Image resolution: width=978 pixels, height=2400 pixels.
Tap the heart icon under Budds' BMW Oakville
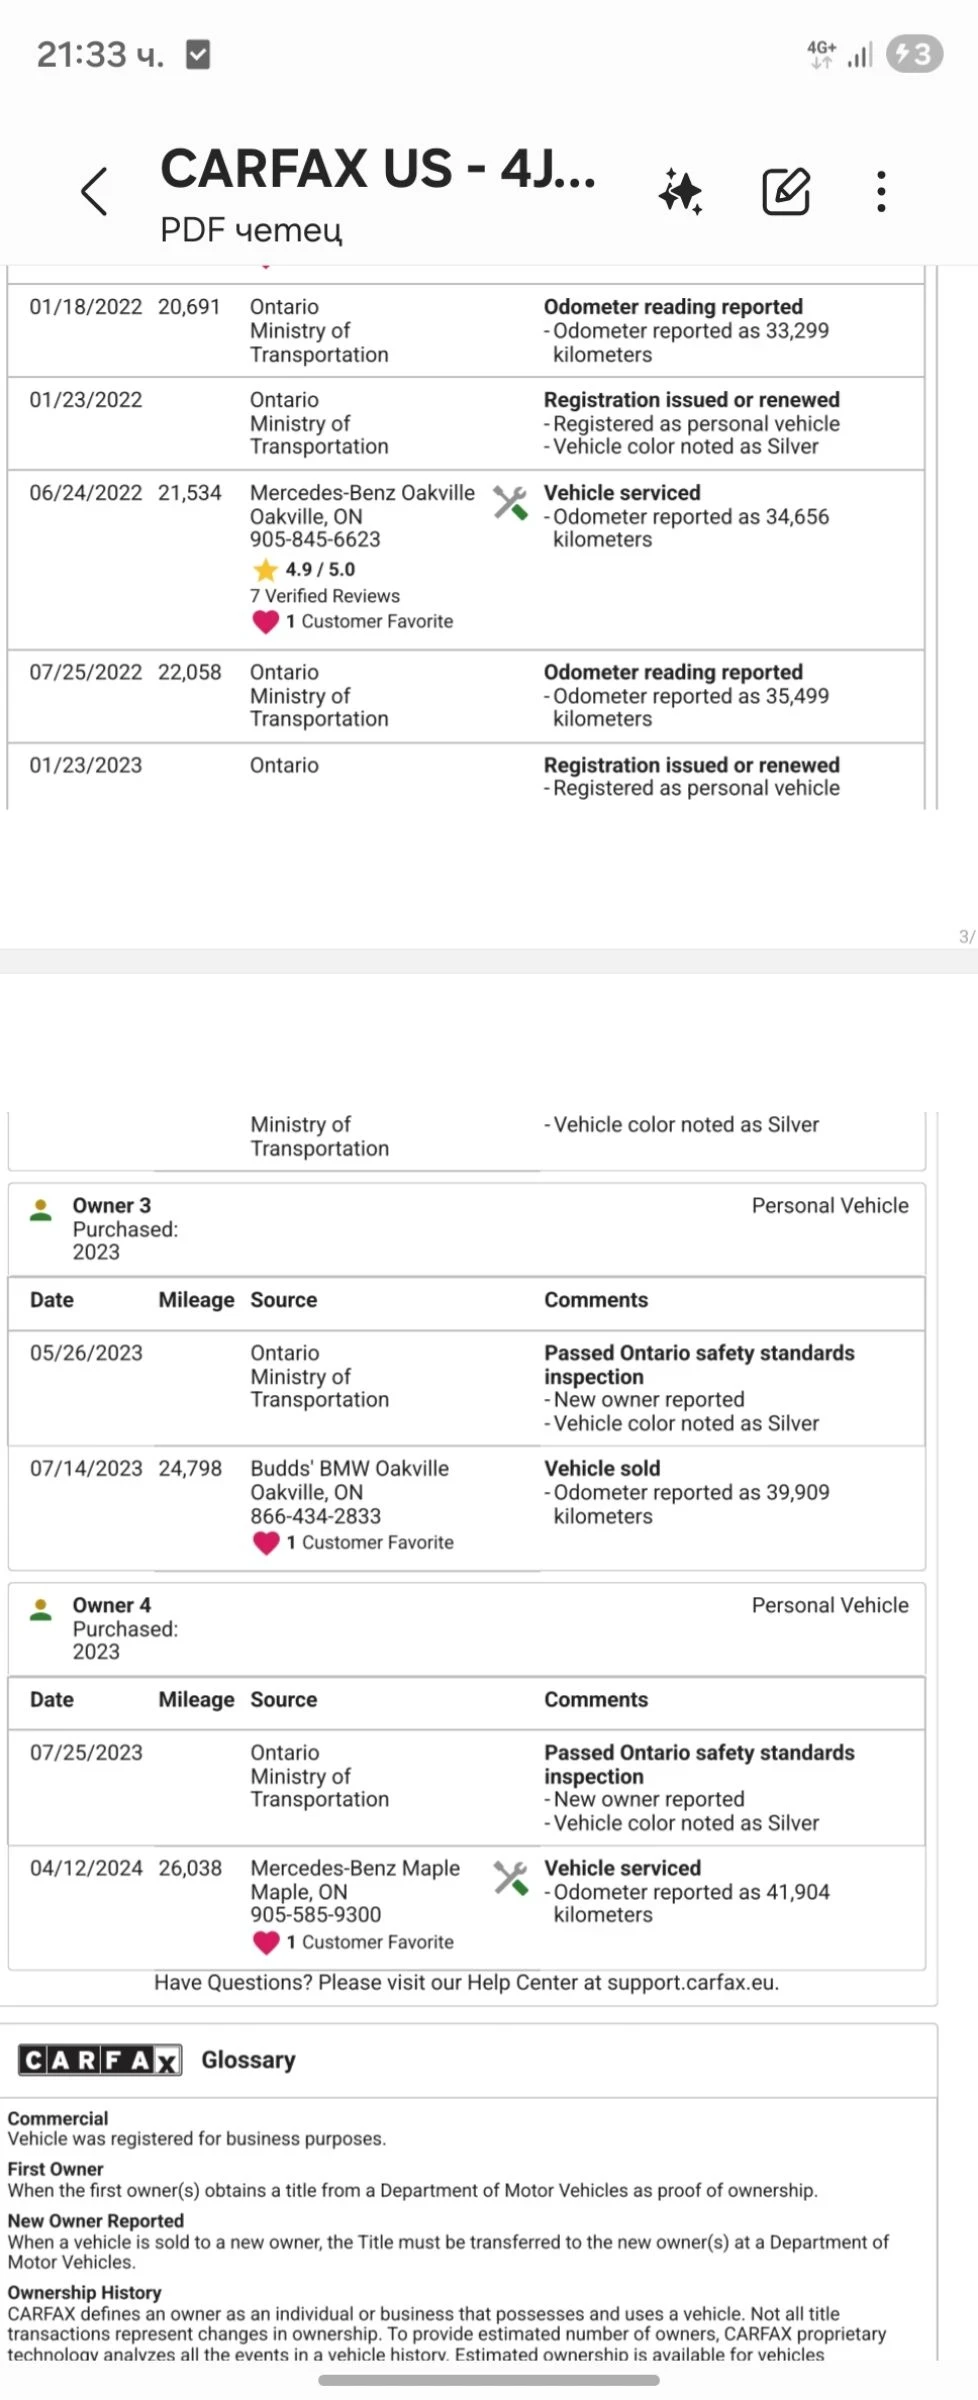point(266,1543)
